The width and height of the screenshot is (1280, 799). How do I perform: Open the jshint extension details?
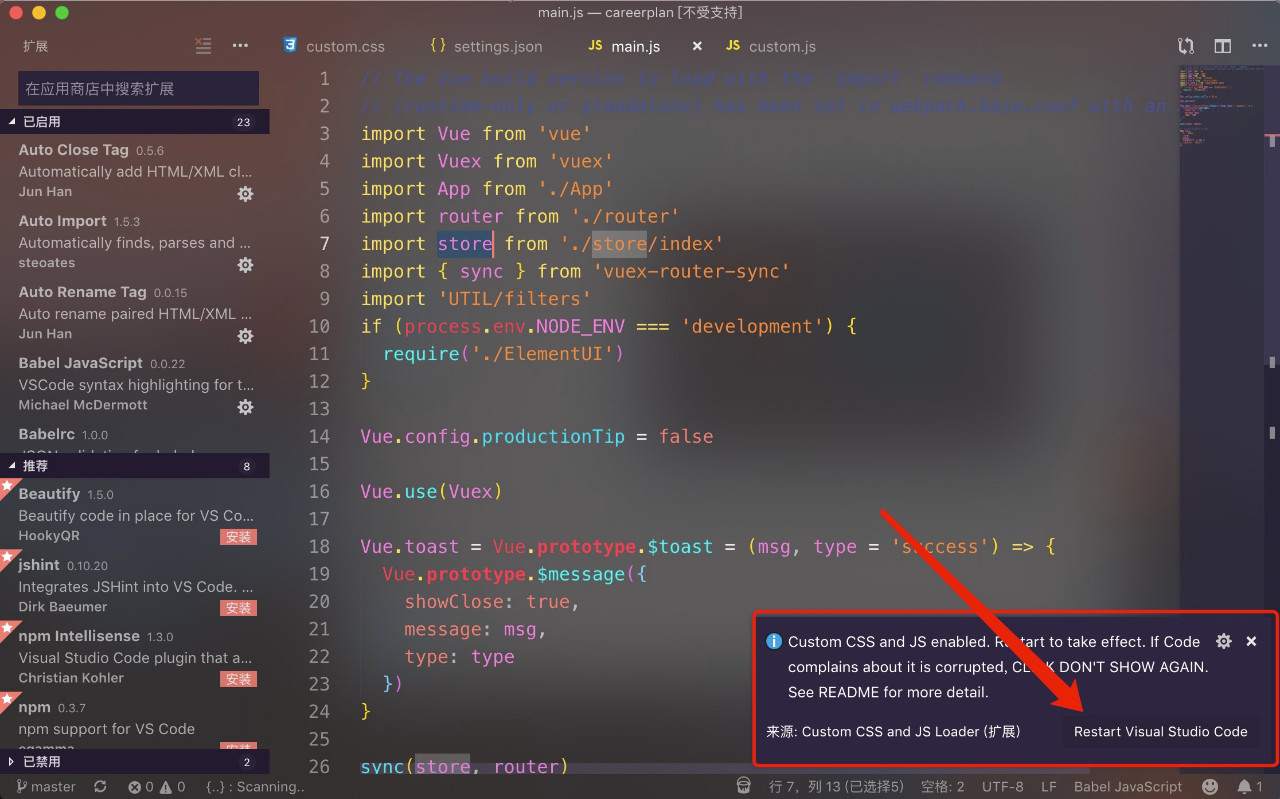(x=135, y=586)
